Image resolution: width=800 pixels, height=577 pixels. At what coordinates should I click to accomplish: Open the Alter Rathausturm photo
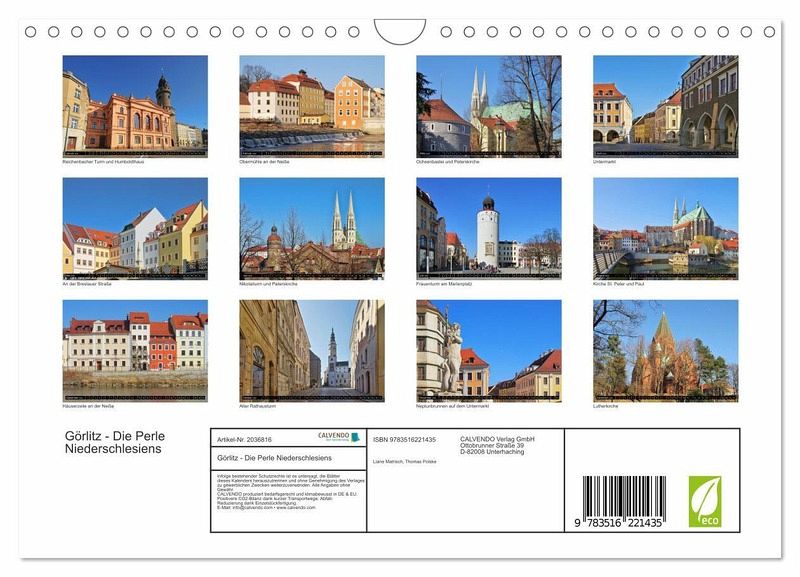pyautogui.click(x=312, y=351)
